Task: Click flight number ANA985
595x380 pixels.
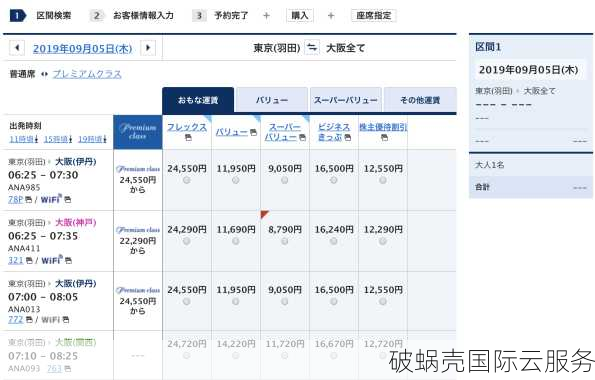Action: (x=24, y=188)
